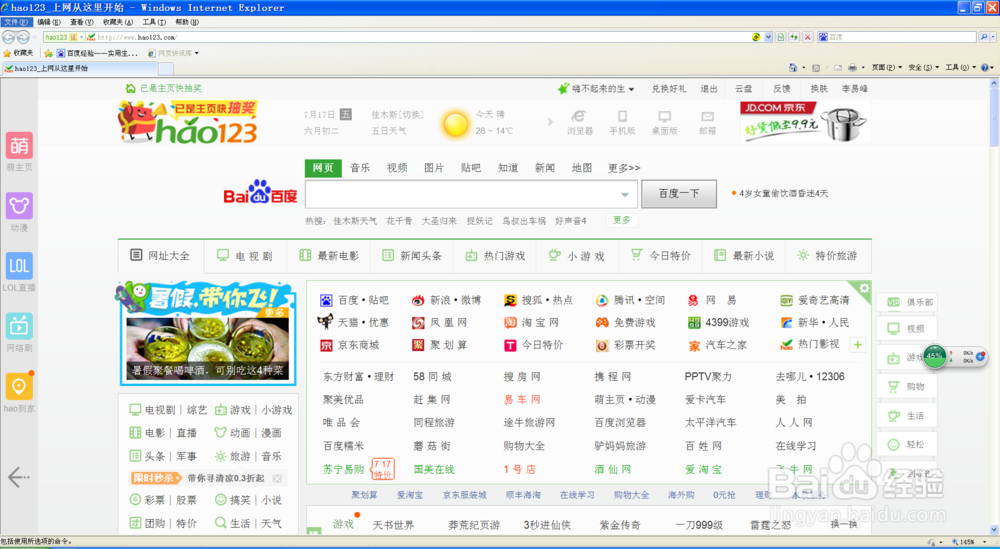Click the Home page icon in command bar
Image resolution: width=1000 pixels, height=549 pixels.
(x=793, y=67)
